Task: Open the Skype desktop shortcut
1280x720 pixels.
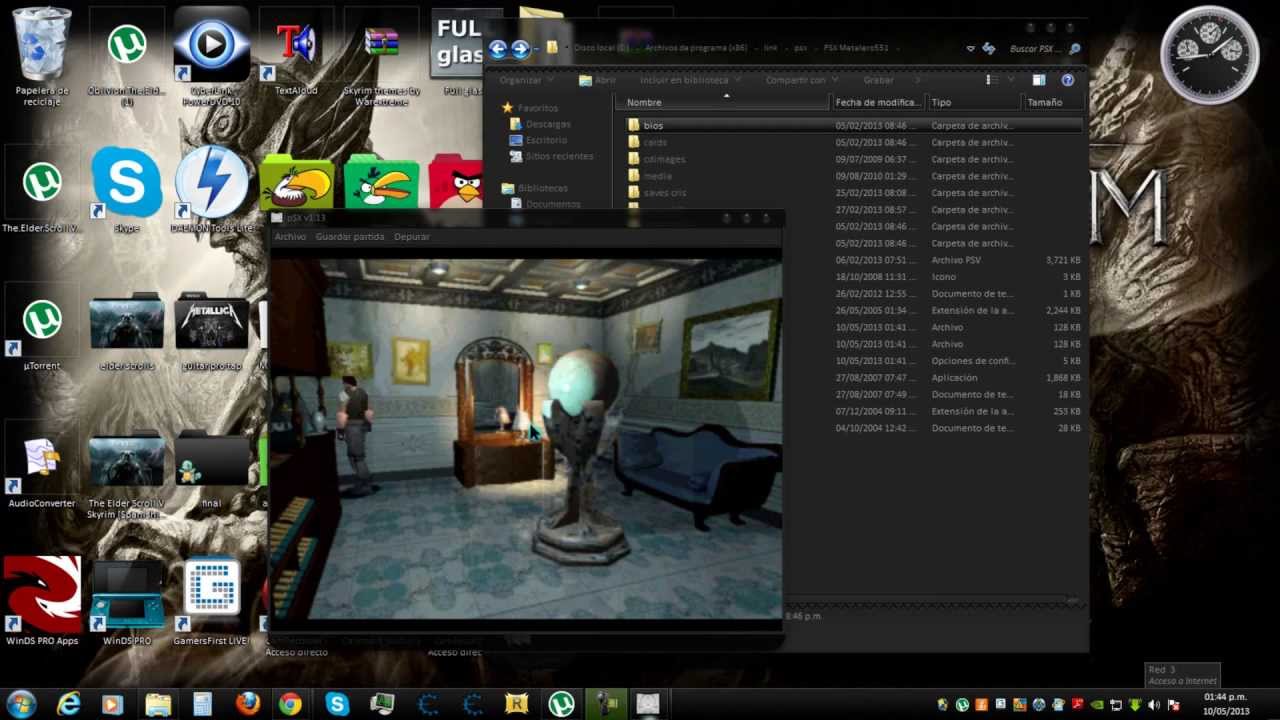Action: tap(127, 190)
